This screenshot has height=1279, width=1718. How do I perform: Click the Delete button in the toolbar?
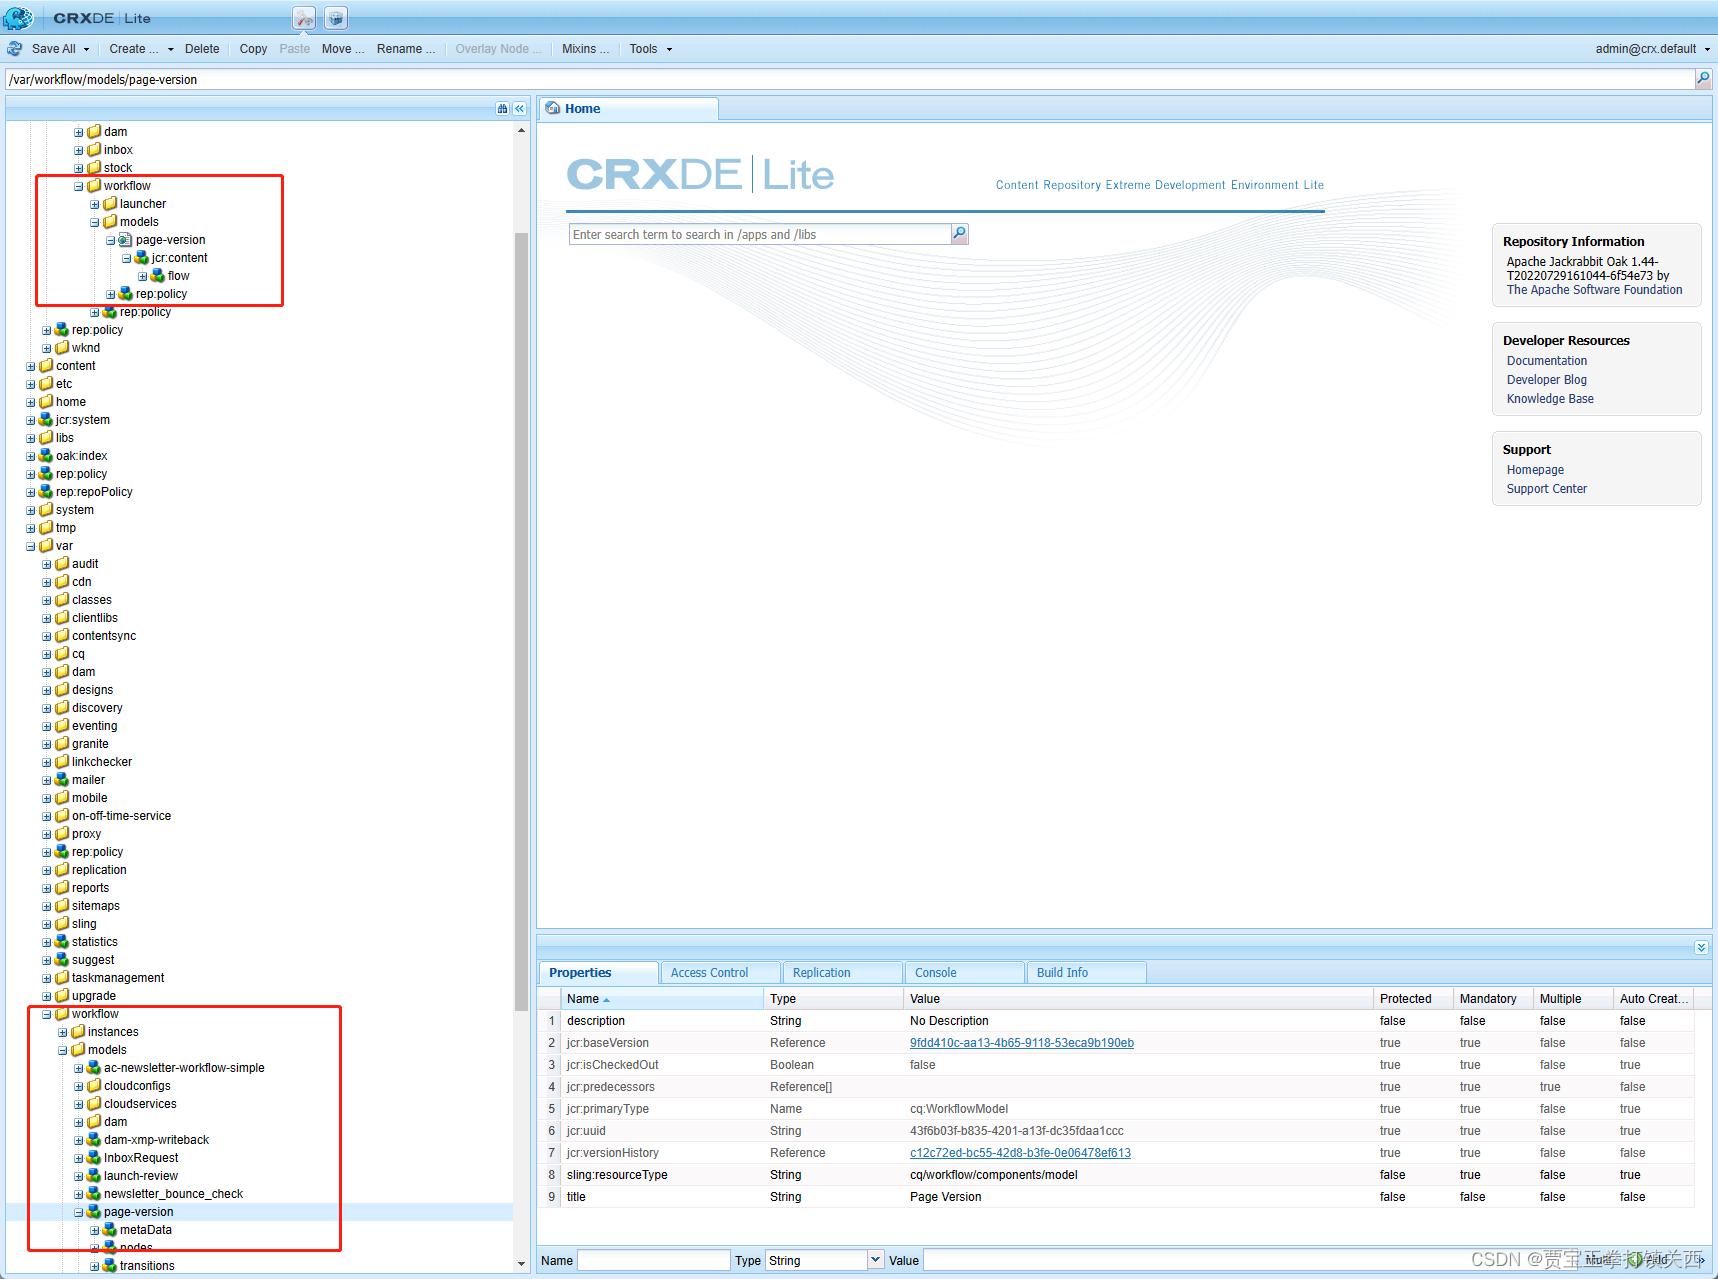[x=202, y=48]
